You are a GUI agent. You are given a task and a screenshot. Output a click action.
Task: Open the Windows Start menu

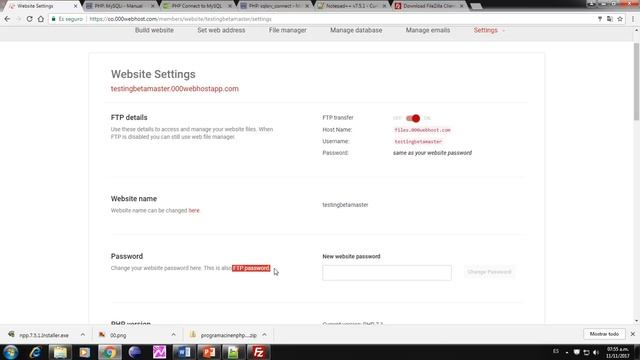(11, 352)
